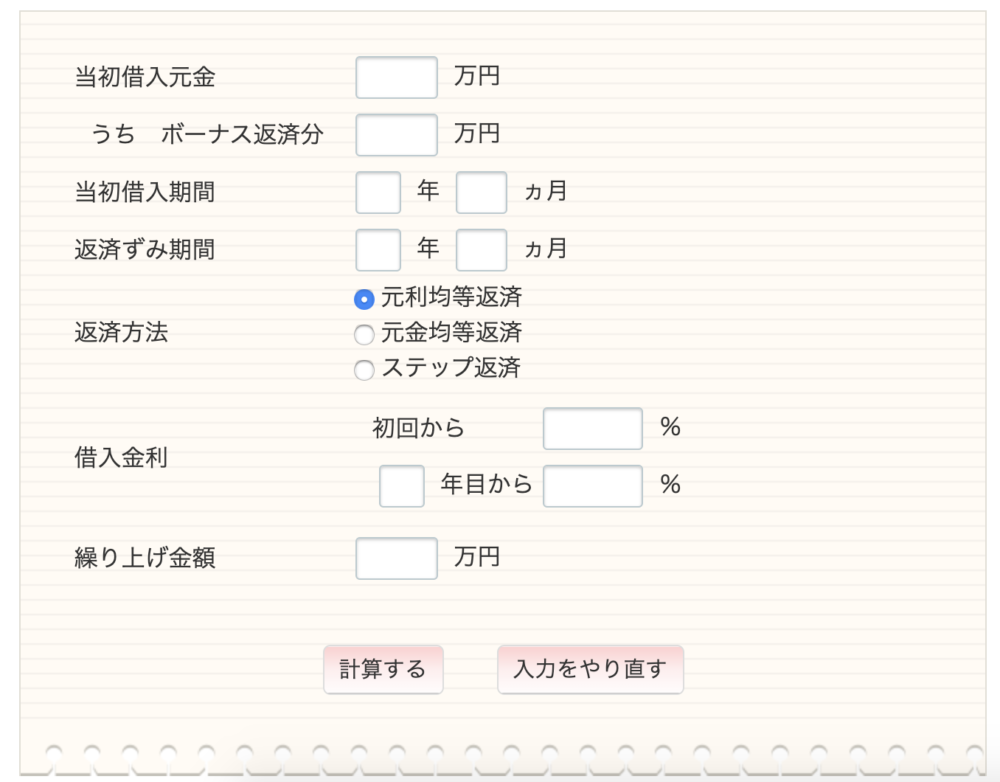
Task: Select the ステップ返済 radio button
Action: (363, 370)
